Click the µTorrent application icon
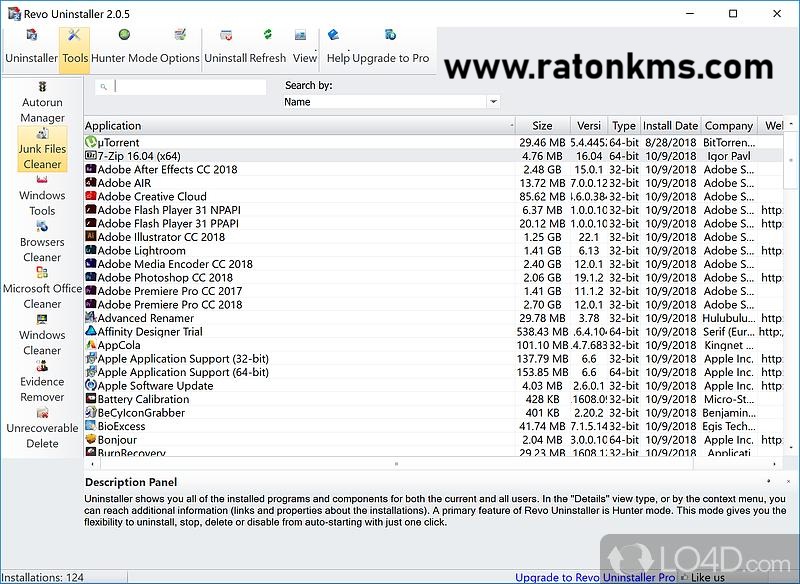 pos(91,142)
